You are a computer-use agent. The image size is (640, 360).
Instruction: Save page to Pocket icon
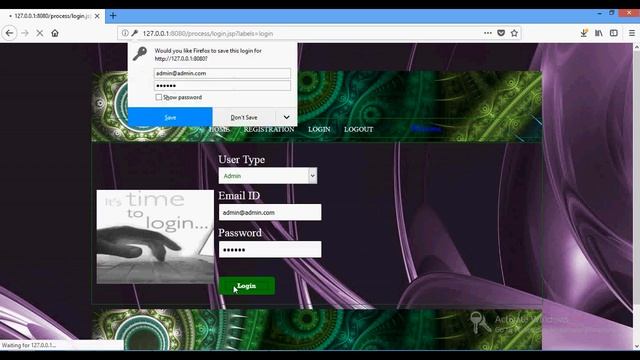tap(501, 33)
